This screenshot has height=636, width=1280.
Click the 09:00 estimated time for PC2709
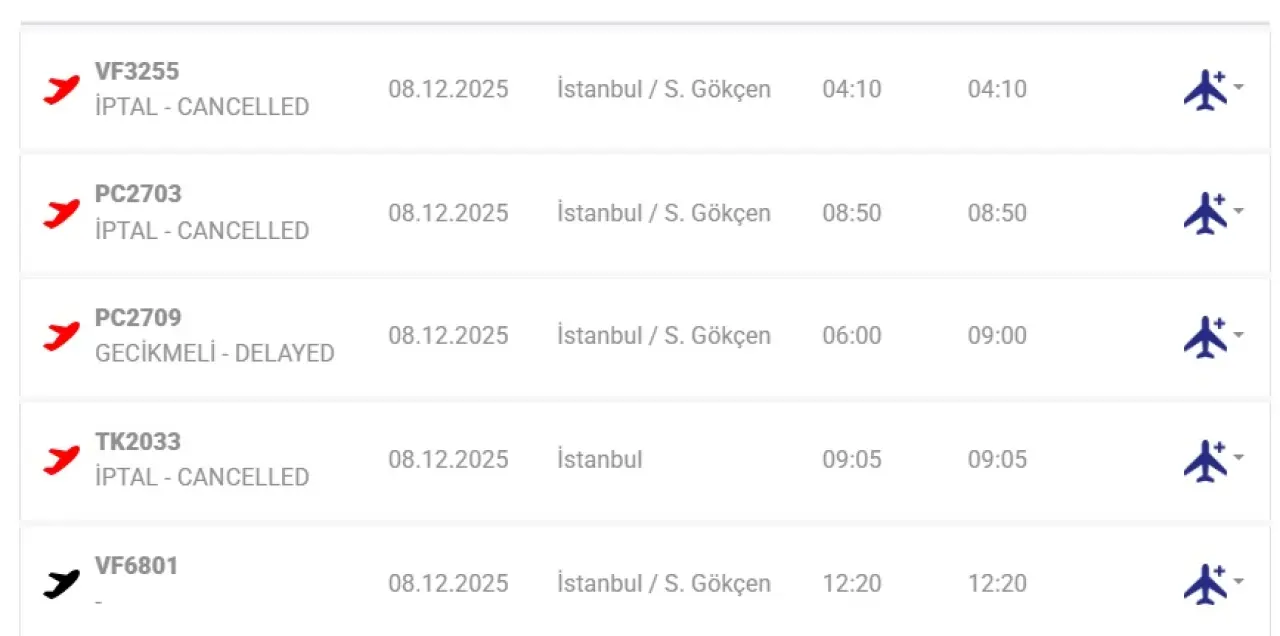[x=997, y=336]
